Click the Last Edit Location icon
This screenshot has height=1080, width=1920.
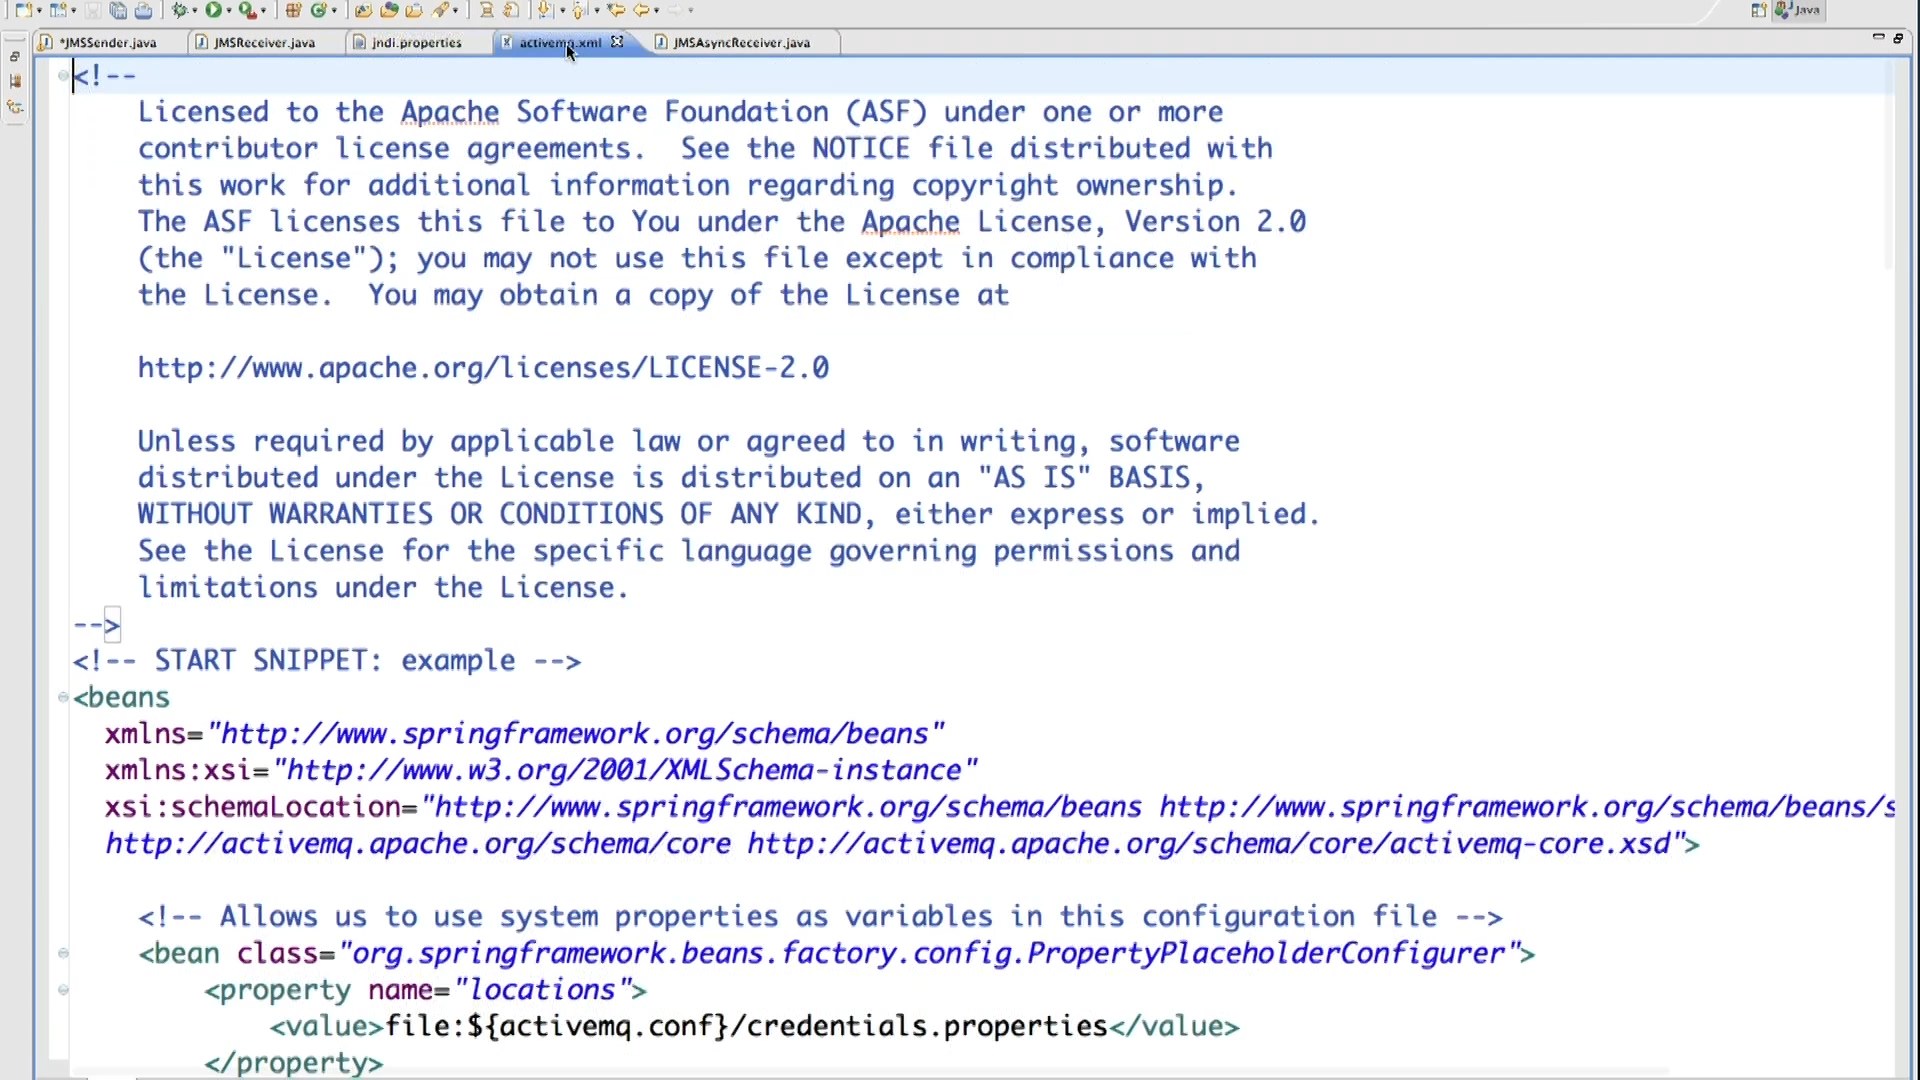pyautogui.click(x=616, y=10)
